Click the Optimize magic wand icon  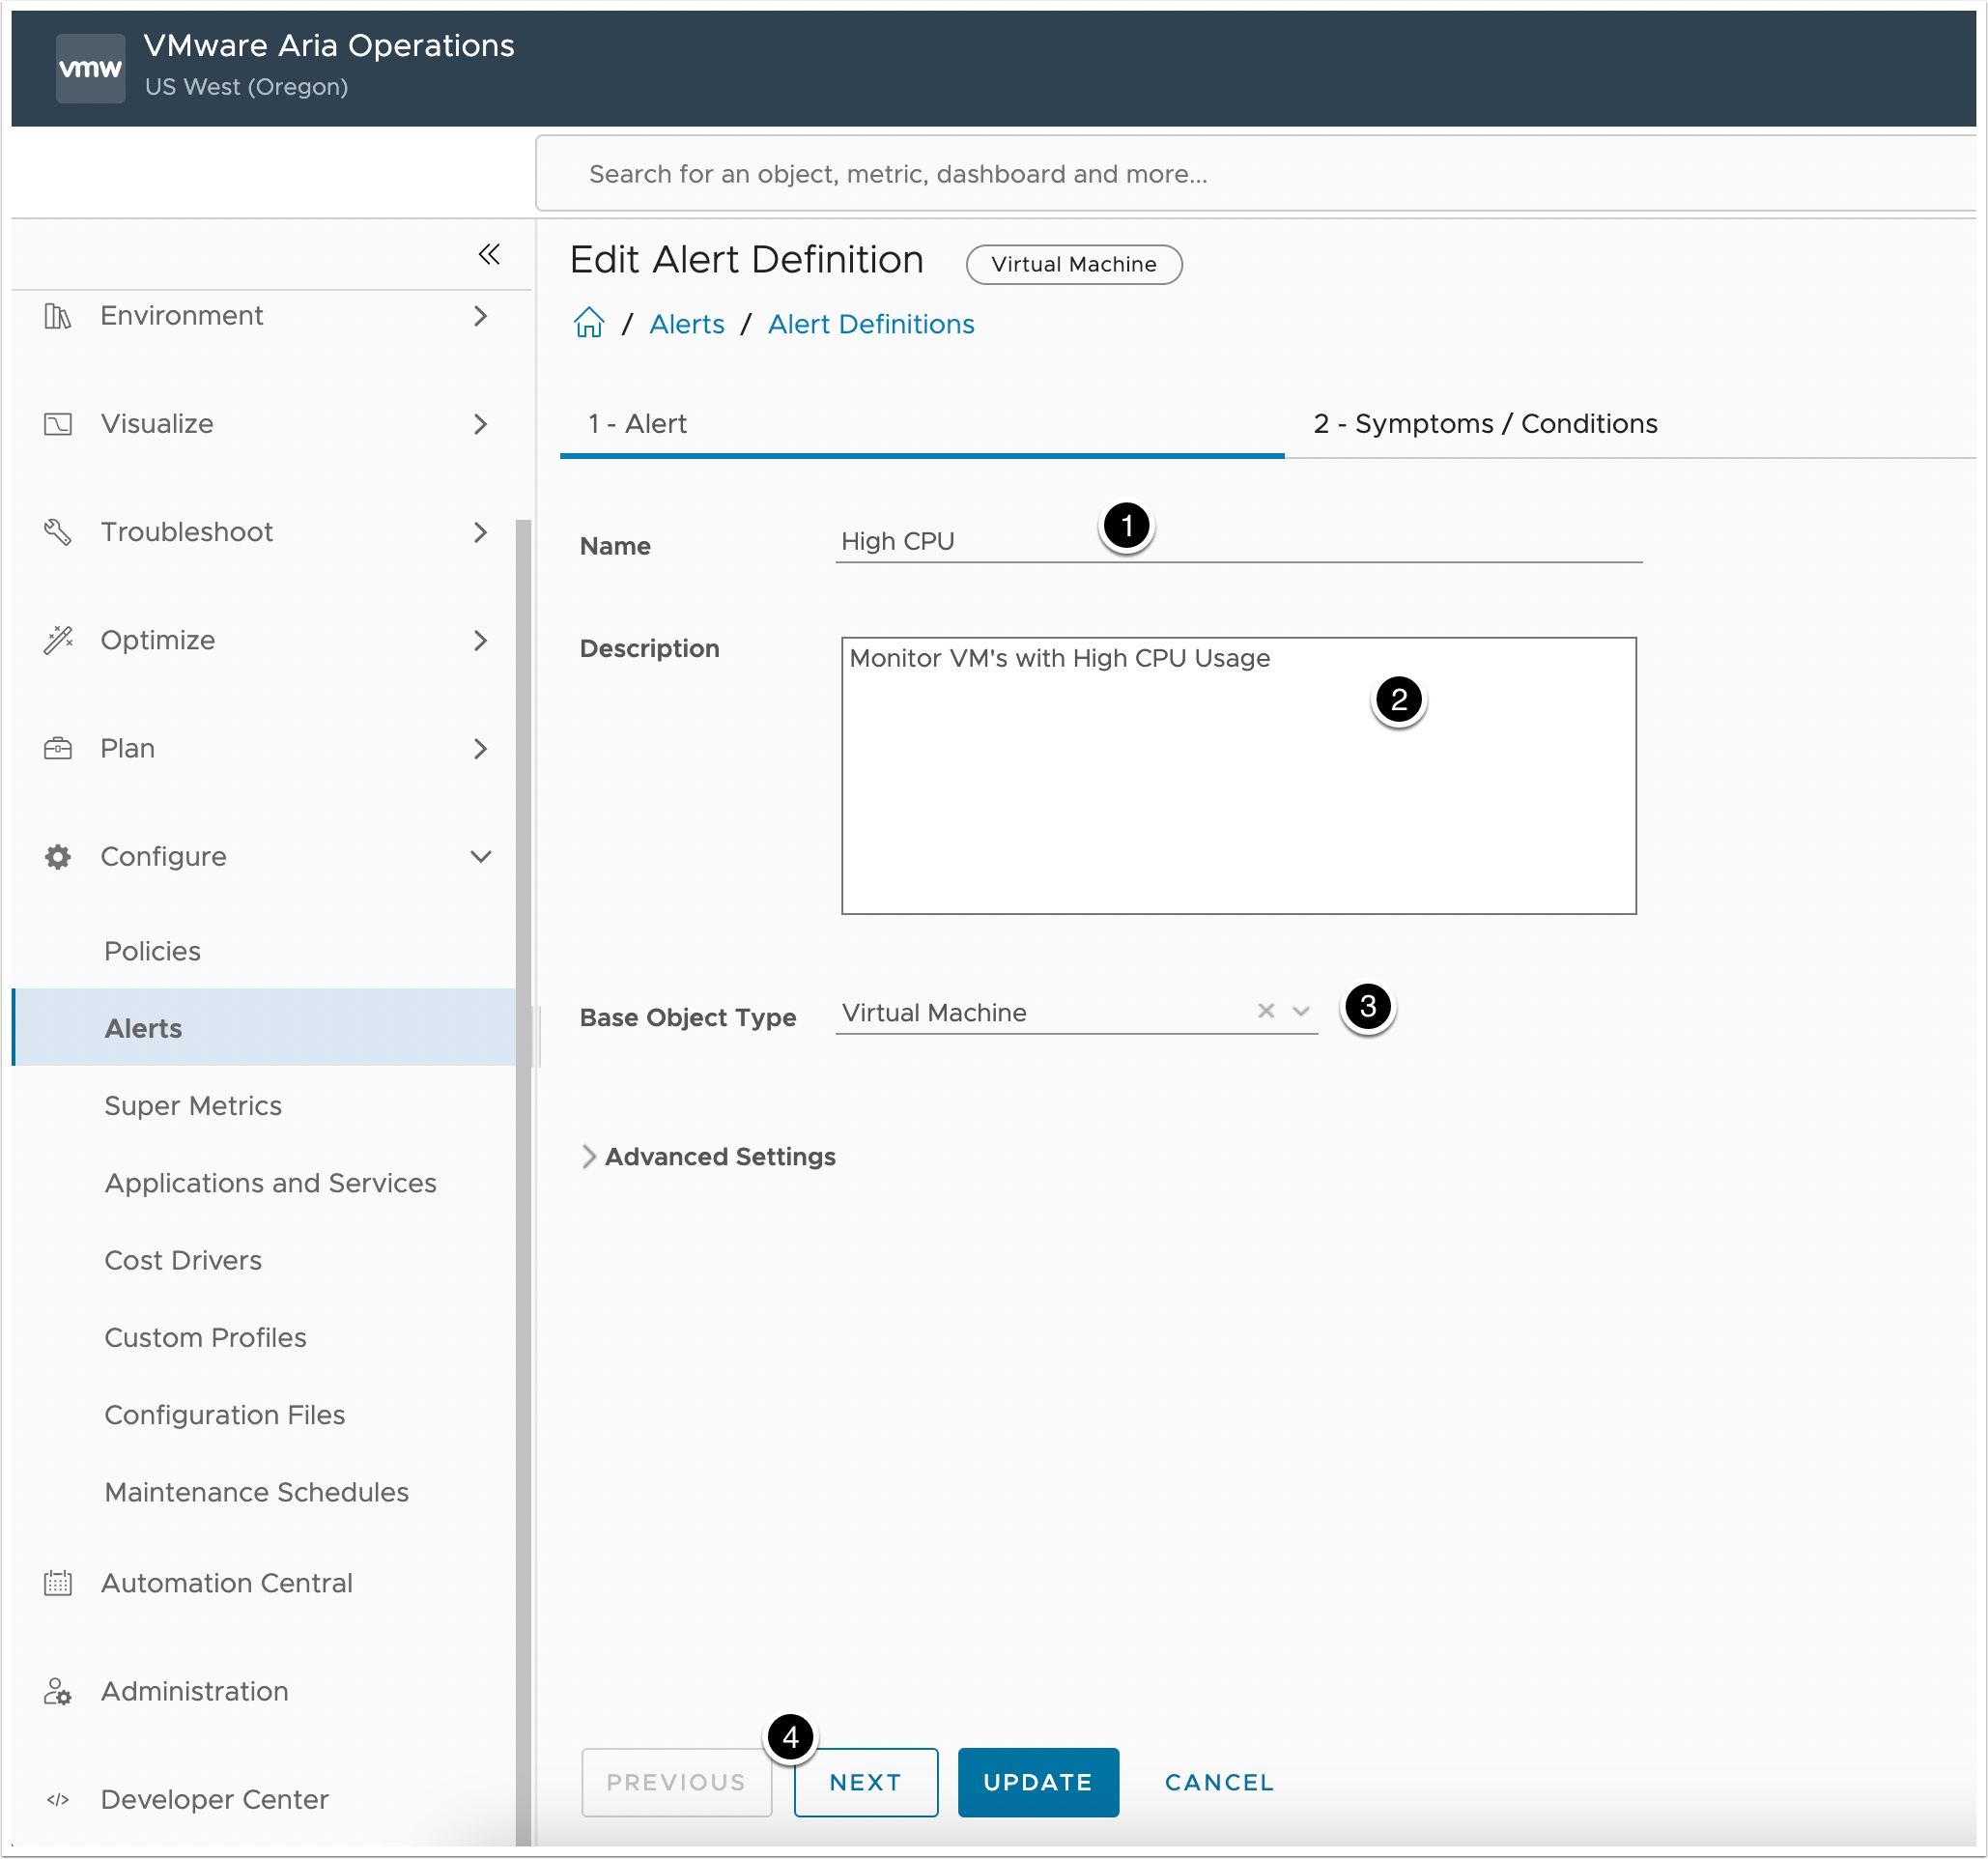[x=58, y=640]
